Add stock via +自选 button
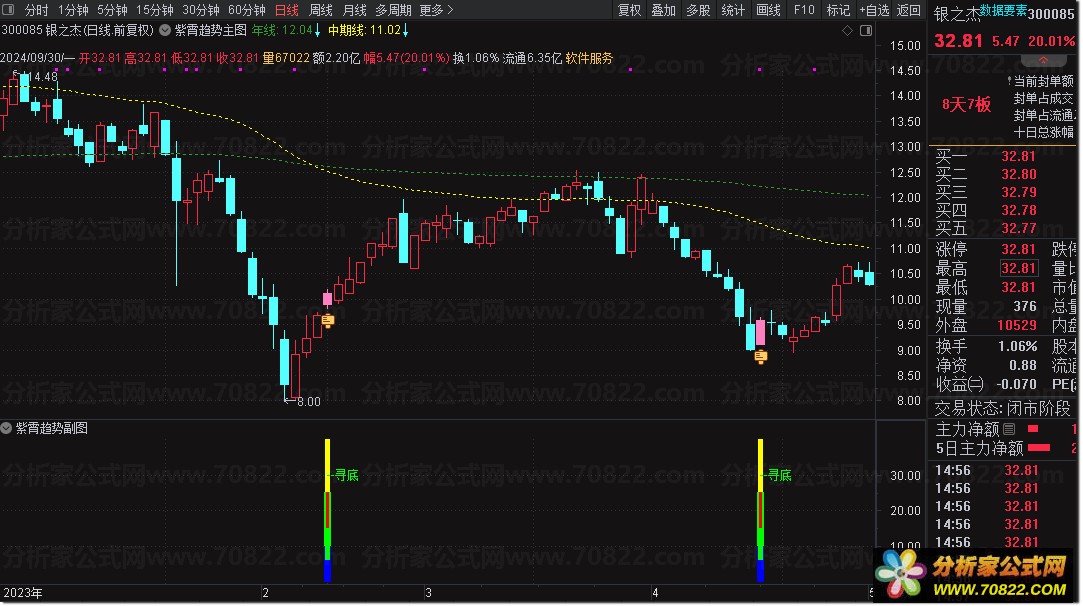Screen dimensions: 1083x606 (x=874, y=10)
